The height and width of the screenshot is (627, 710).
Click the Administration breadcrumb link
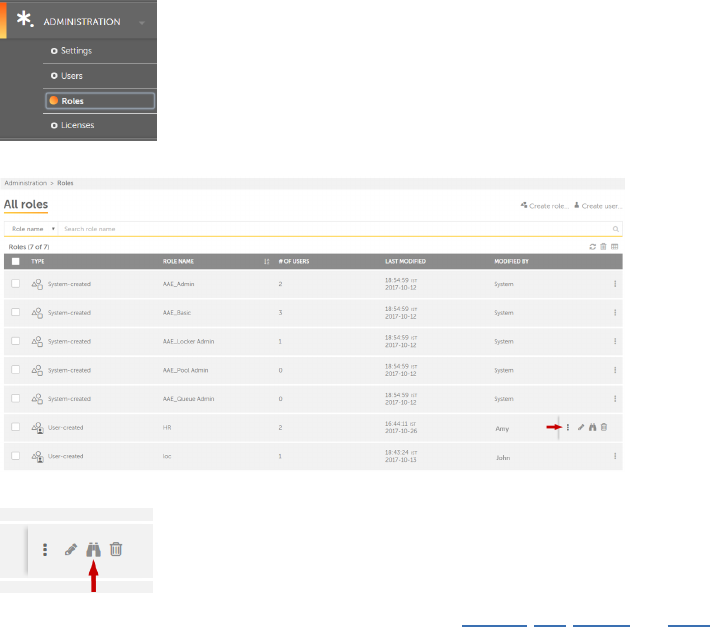click(26, 183)
